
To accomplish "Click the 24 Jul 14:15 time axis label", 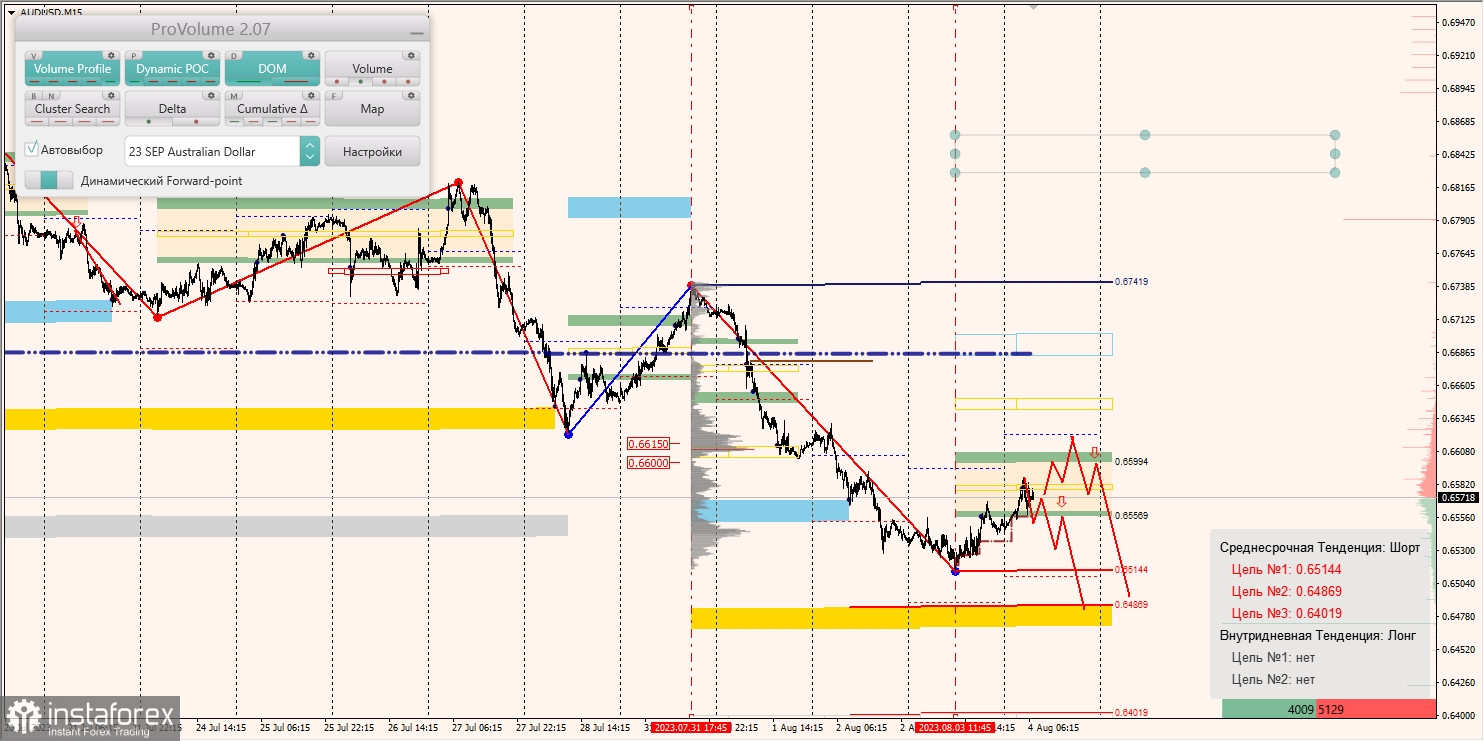I will 223,728.
